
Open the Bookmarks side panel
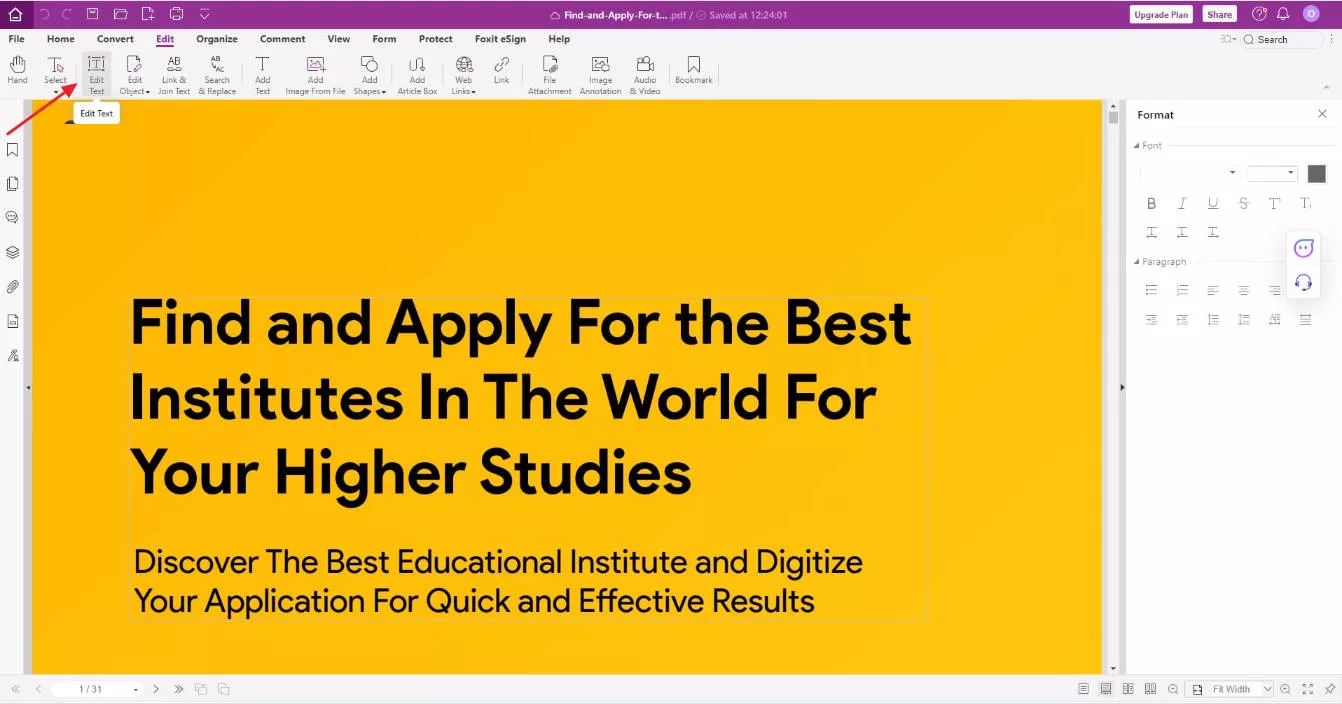tap(13, 150)
